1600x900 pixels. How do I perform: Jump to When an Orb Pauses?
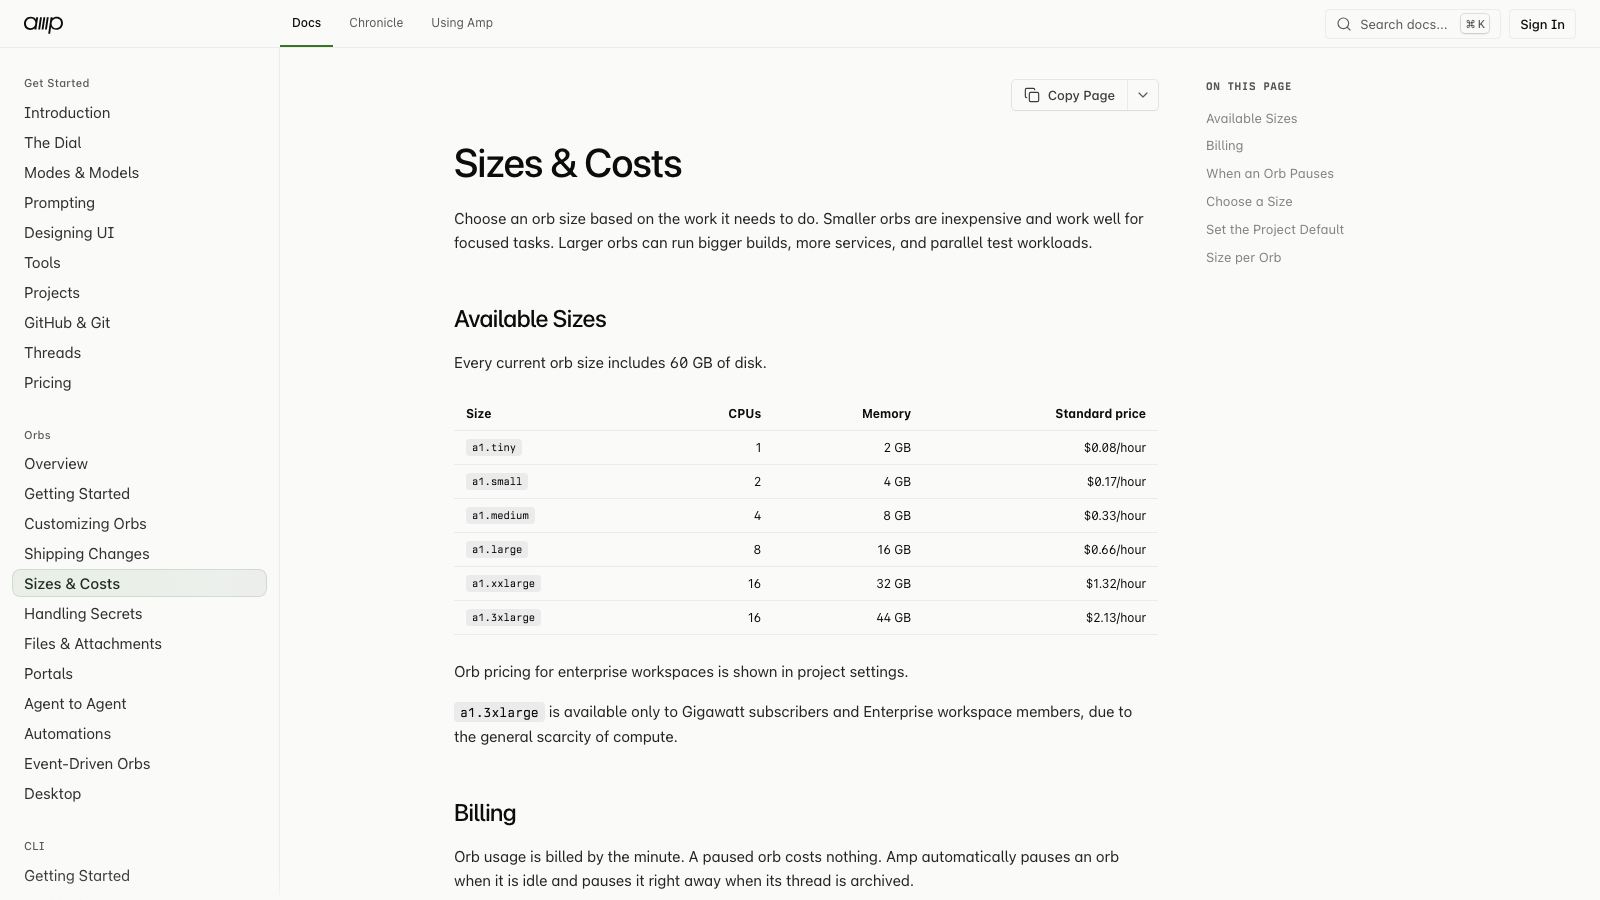(x=1270, y=173)
